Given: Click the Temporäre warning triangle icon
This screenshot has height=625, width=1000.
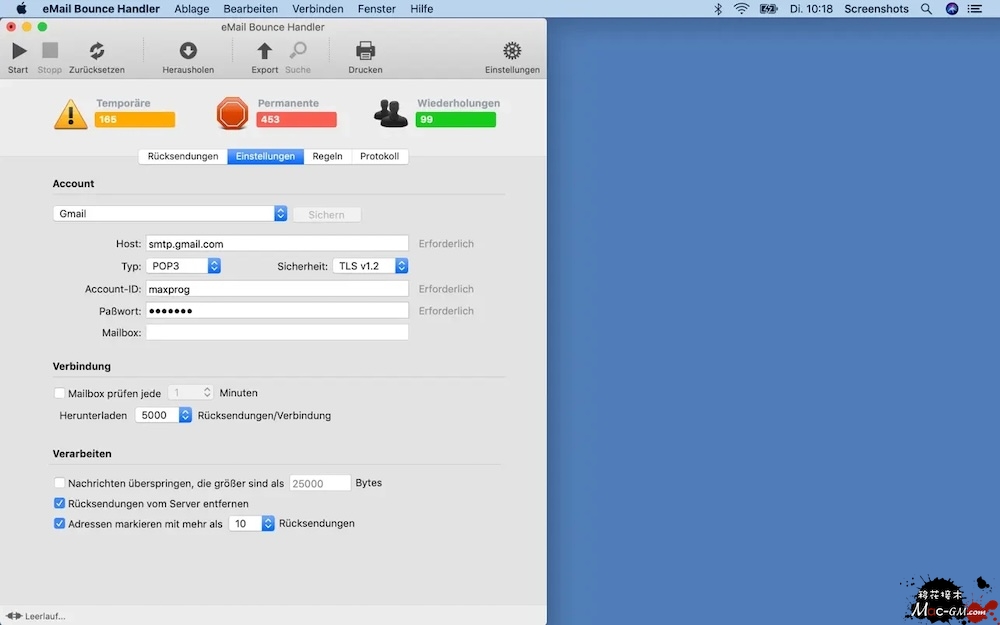Looking at the screenshot, I should pos(71,114).
